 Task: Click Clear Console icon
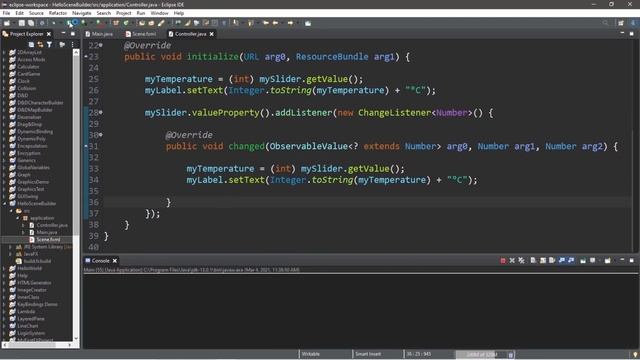(533, 260)
